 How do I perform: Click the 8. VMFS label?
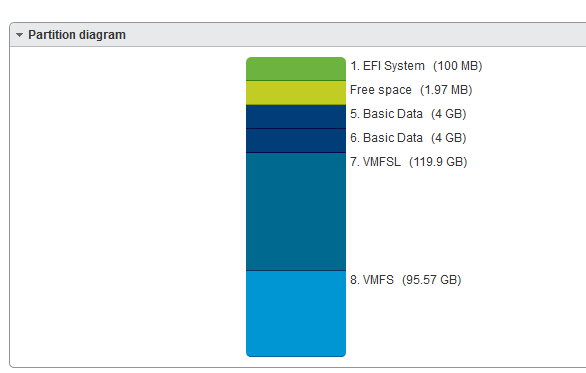coord(372,280)
